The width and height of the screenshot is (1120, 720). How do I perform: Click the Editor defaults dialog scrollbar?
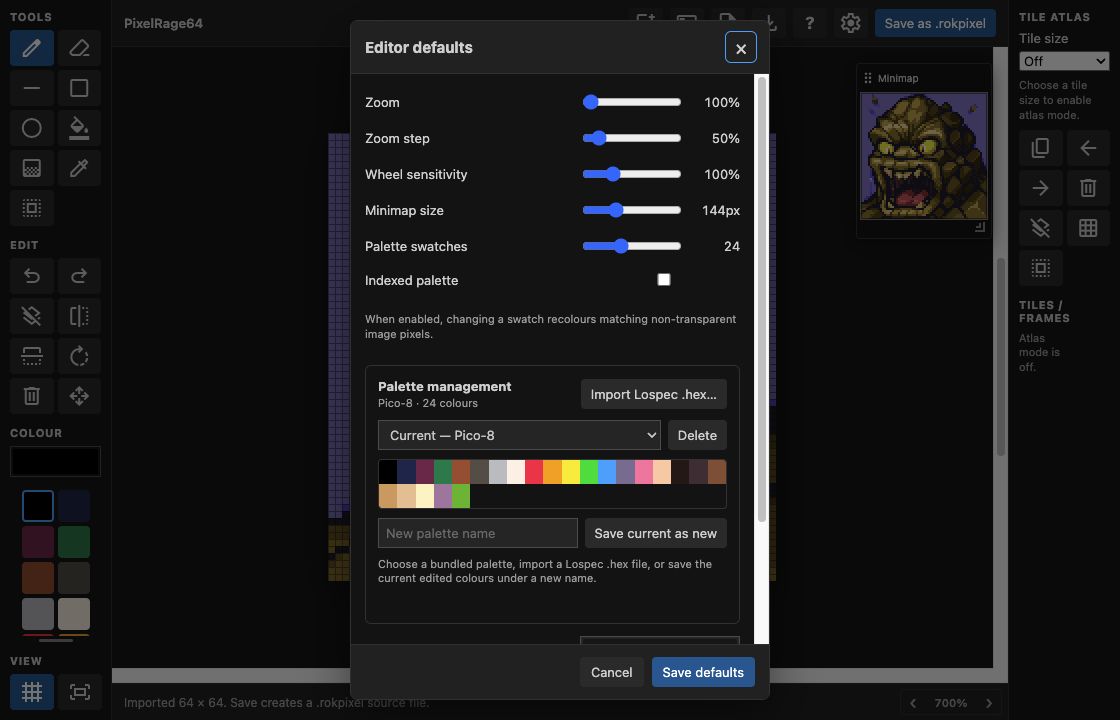[761, 300]
